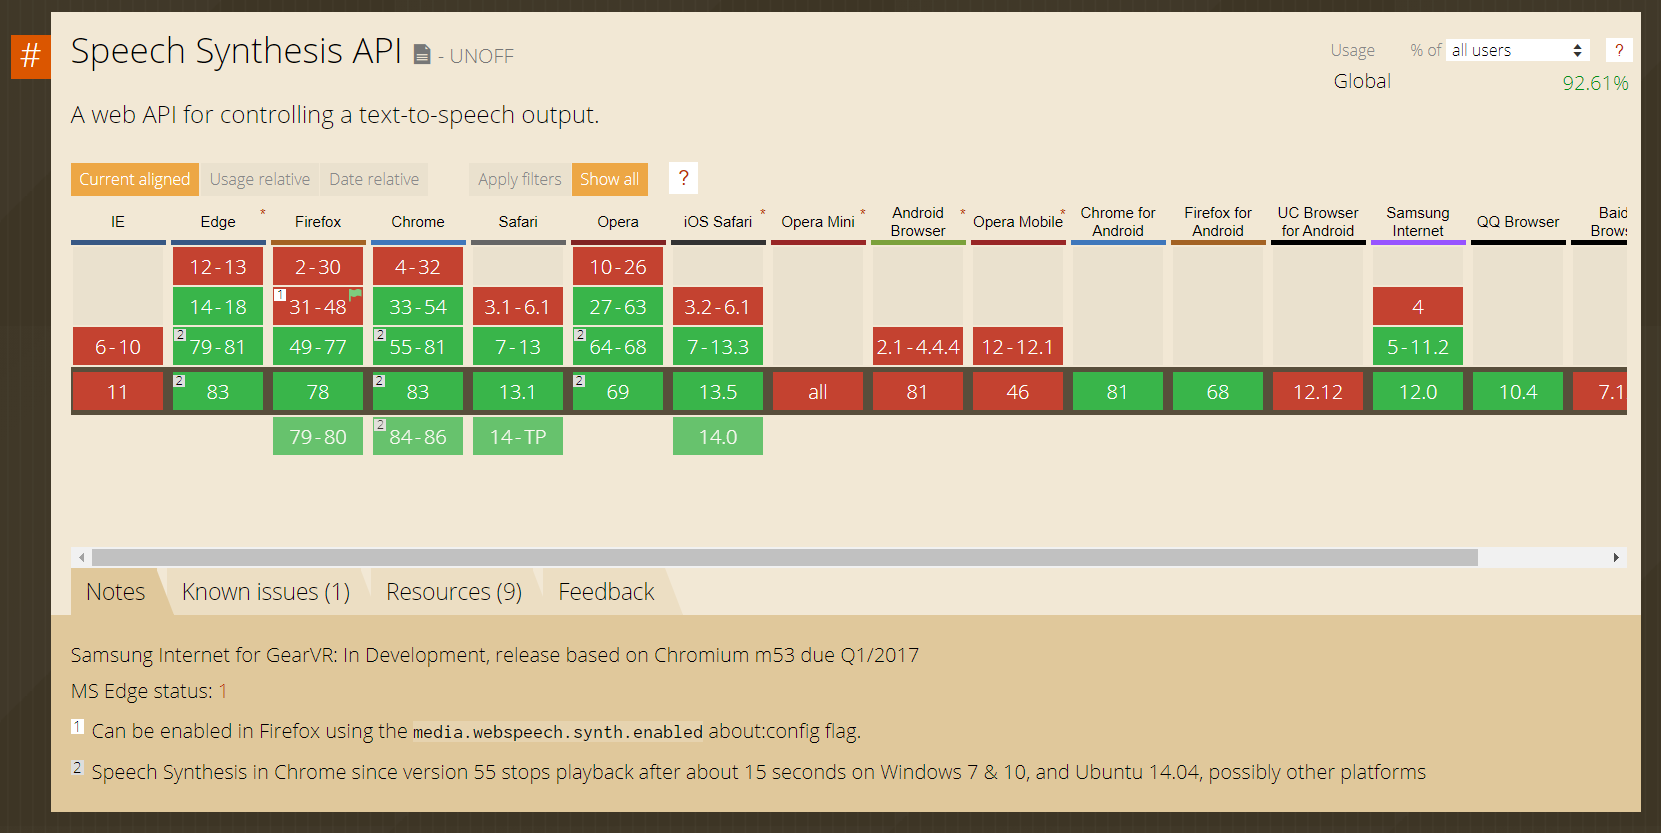This screenshot has width=1661, height=833.
Task: Click the IE column header
Action: [118, 222]
